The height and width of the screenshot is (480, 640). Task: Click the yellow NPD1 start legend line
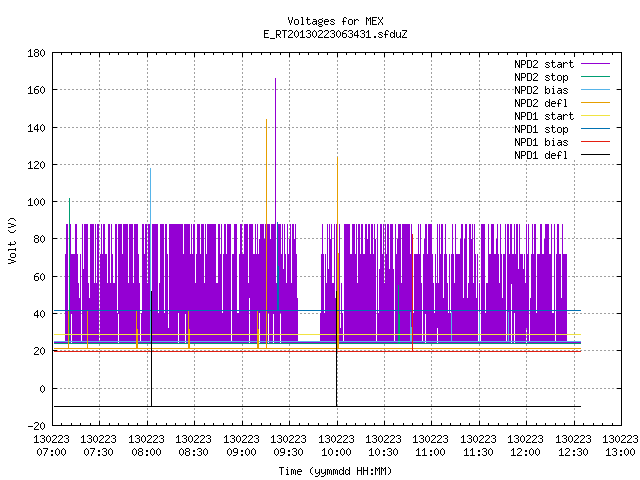click(595, 116)
